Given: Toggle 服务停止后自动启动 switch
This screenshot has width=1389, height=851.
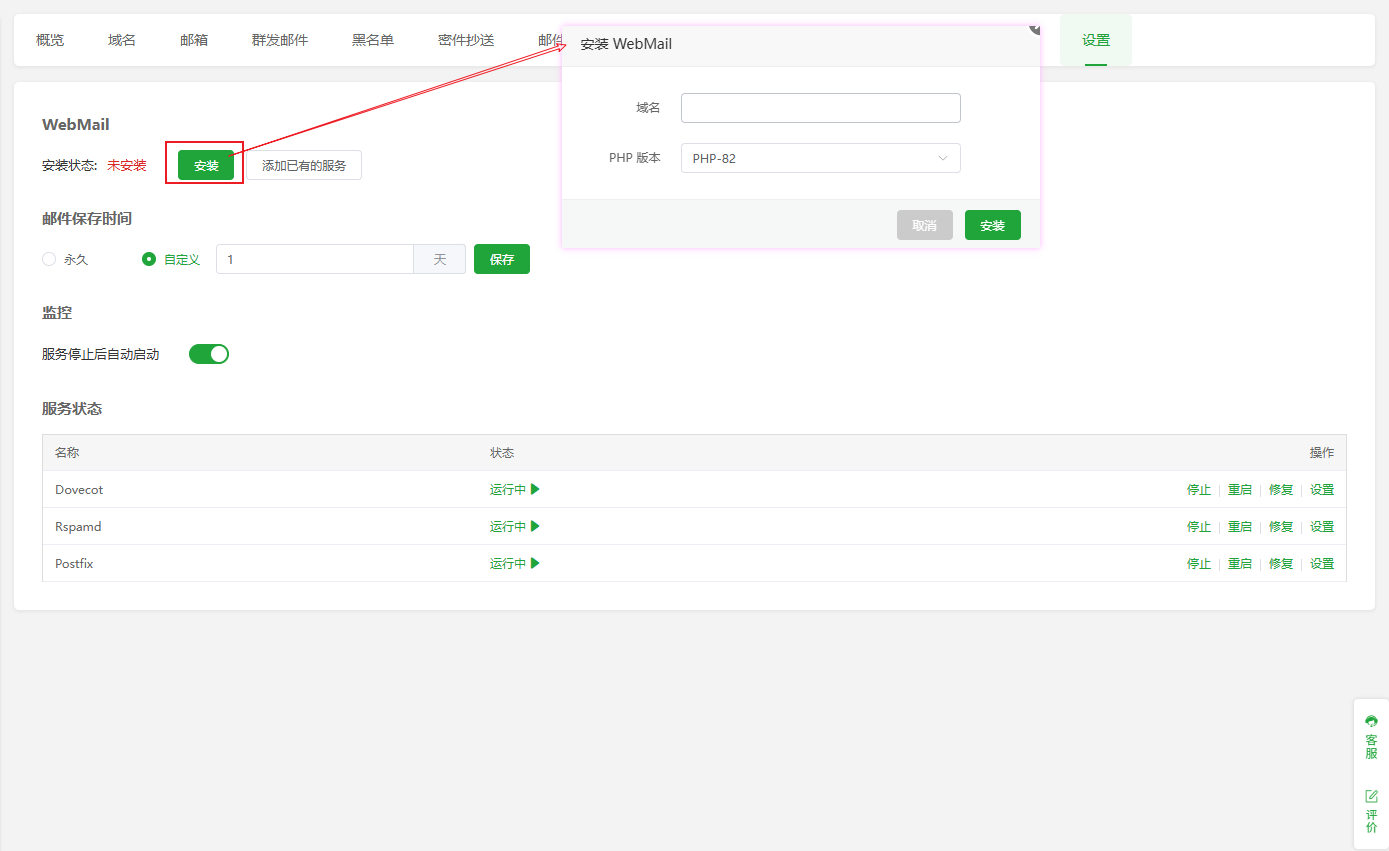Looking at the screenshot, I should (209, 354).
